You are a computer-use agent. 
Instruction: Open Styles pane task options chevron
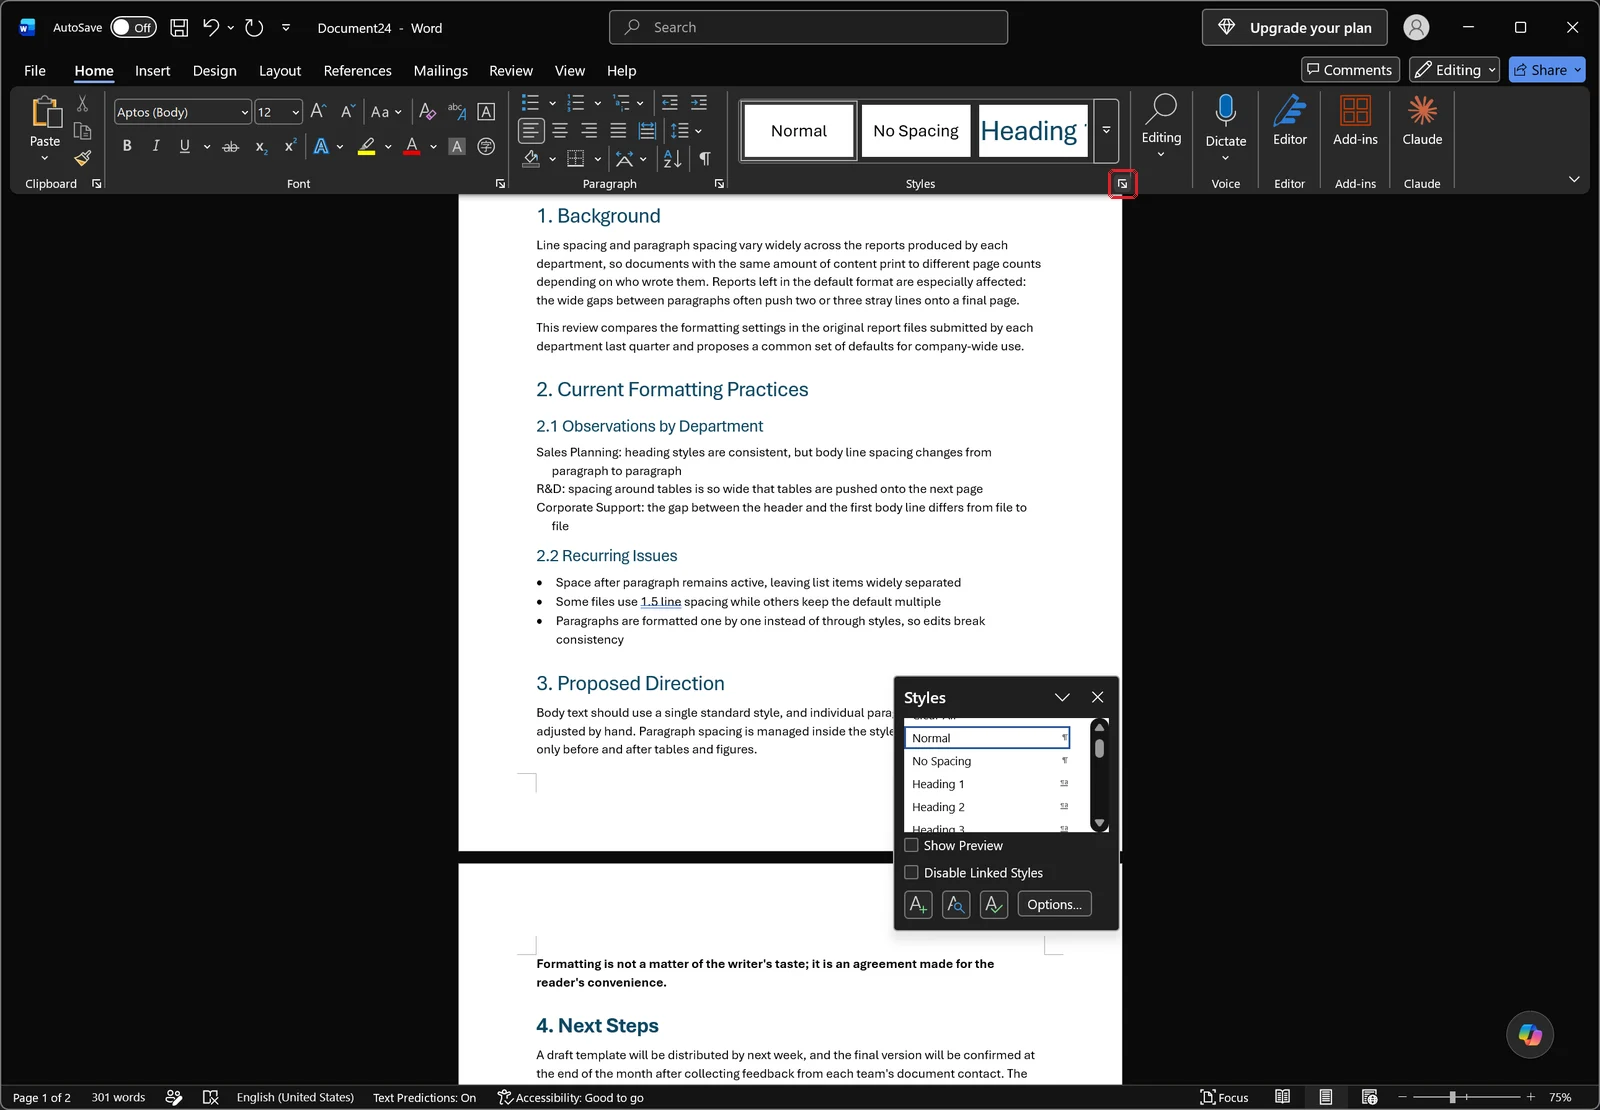(x=1062, y=697)
